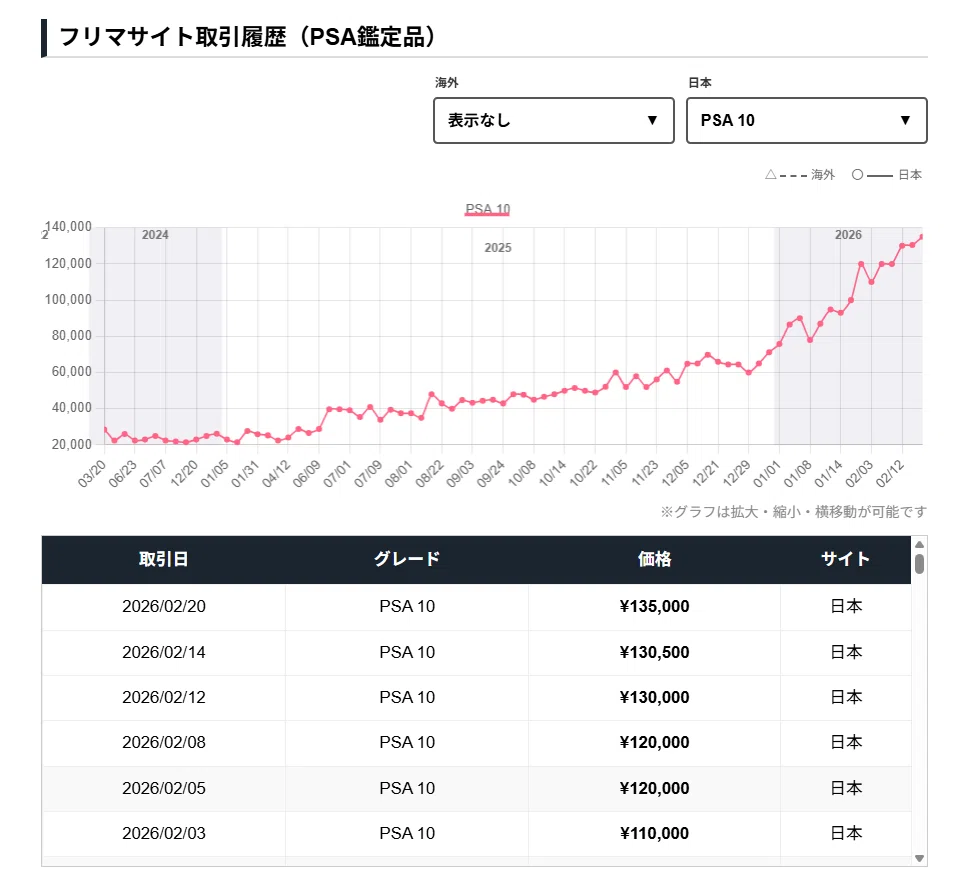
Task: Click the 02/12 x-axis date label
Action: click(x=890, y=474)
